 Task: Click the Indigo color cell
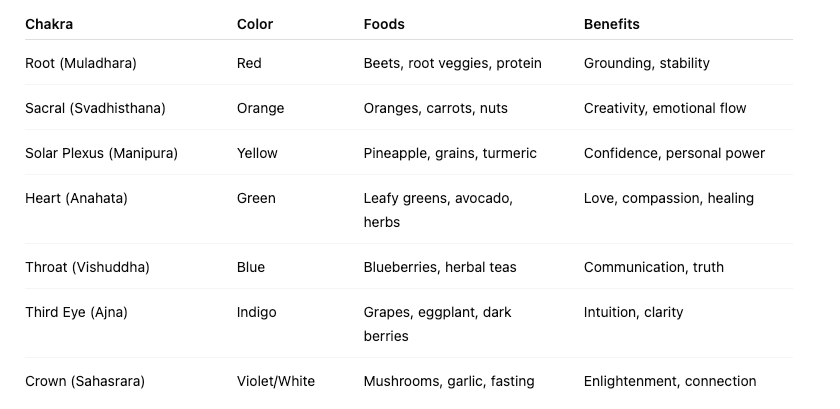257,313
